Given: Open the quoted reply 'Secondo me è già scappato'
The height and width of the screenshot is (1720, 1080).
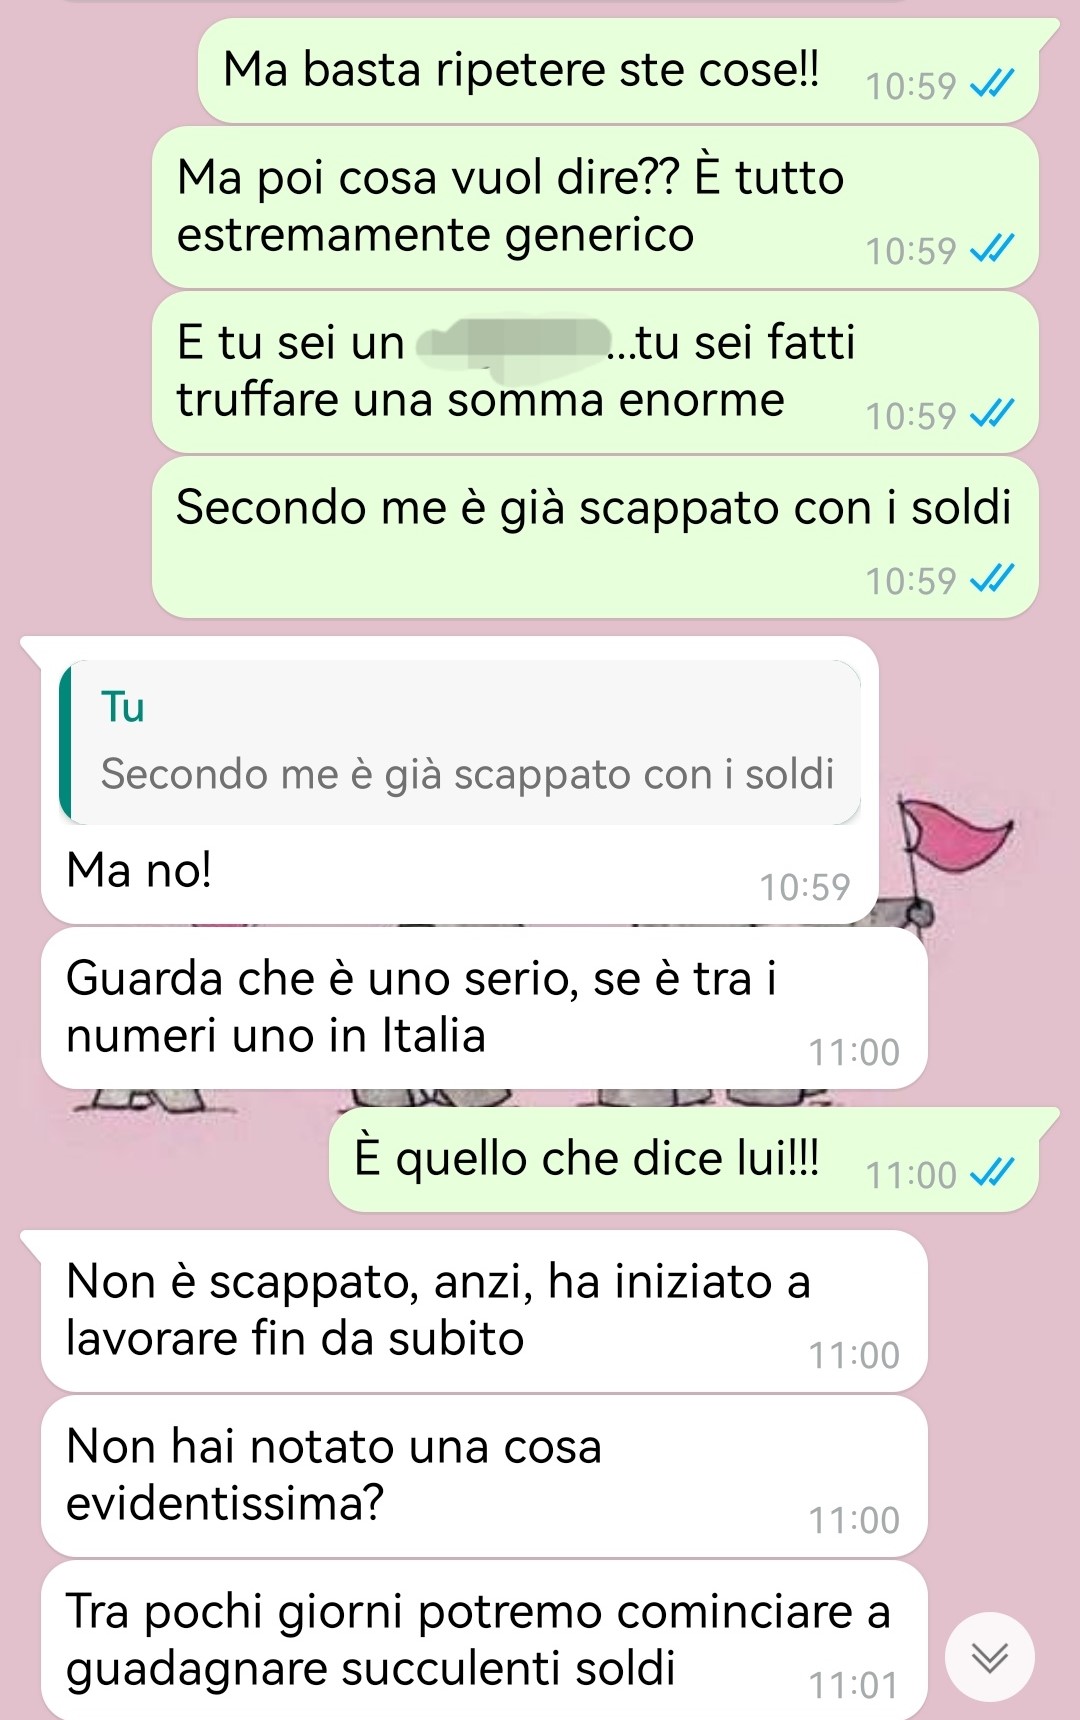Looking at the screenshot, I should 460,742.
